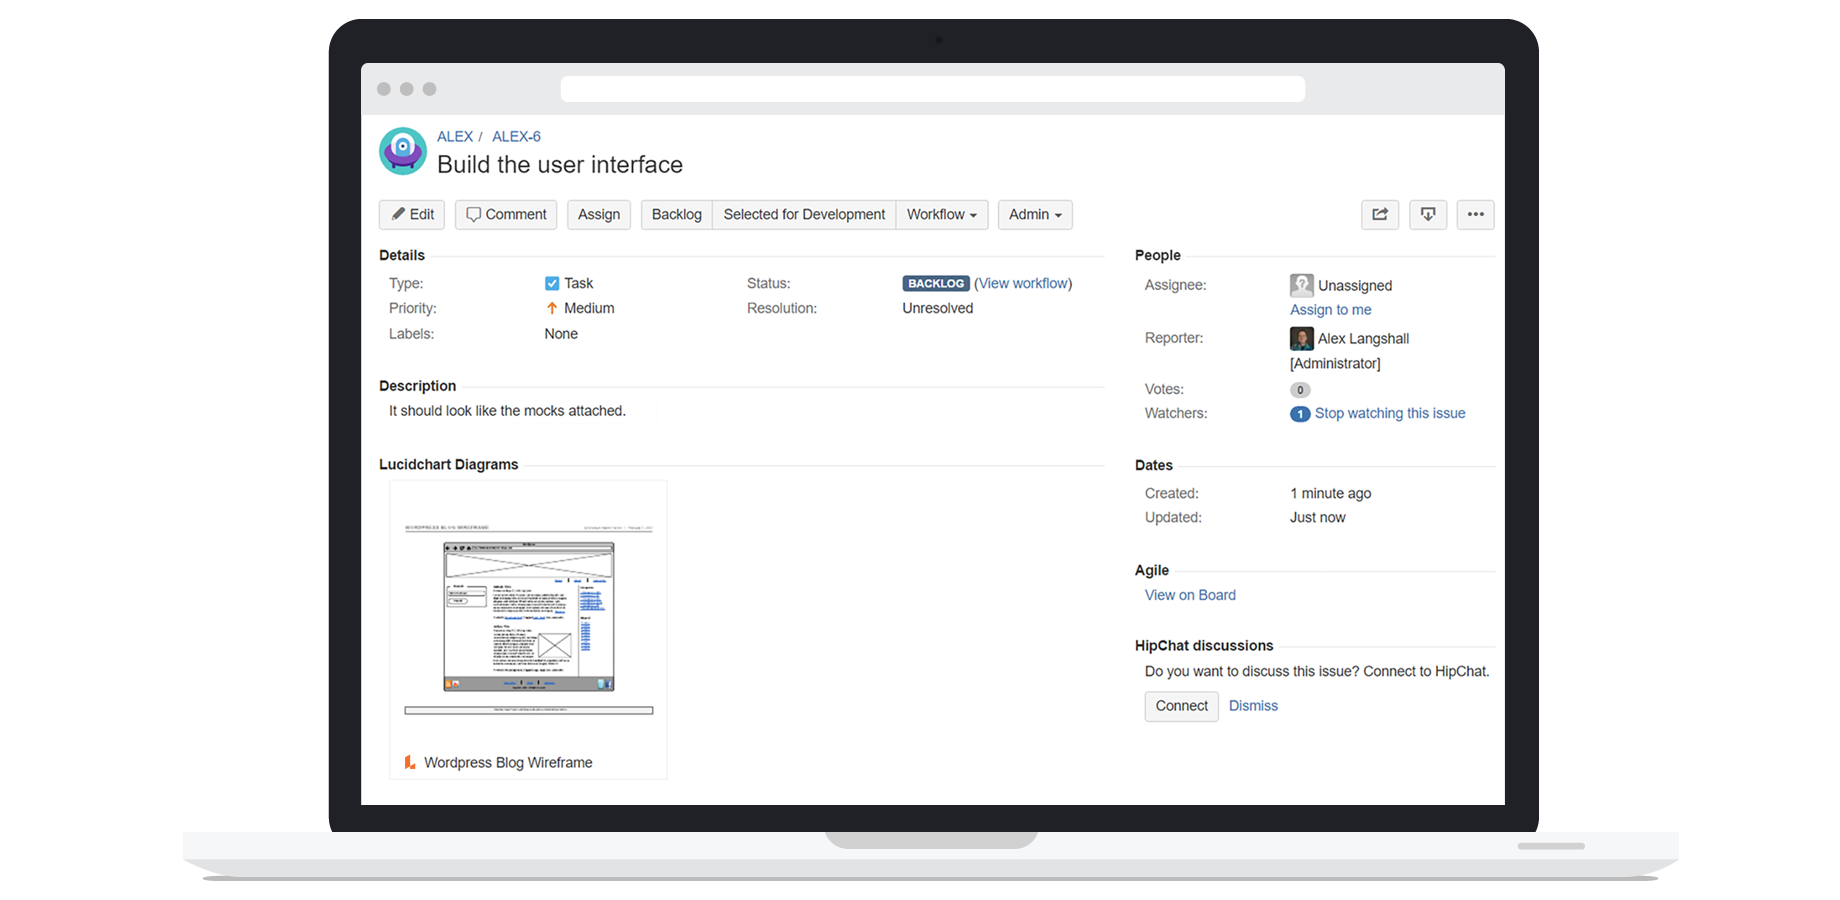Click the Lucidchart logo beside Wordpress Blog Wireframe
The image size is (1840, 900).
(x=410, y=762)
